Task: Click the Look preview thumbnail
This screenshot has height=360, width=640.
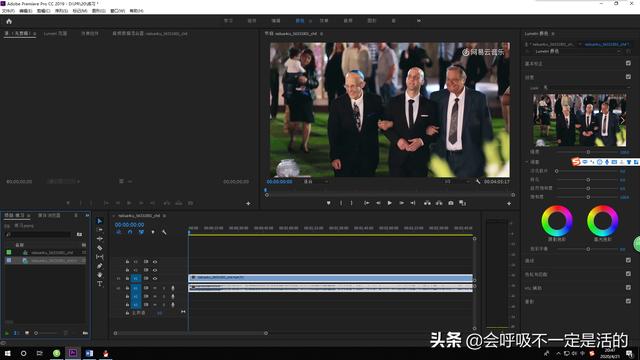Action: click(580, 120)
